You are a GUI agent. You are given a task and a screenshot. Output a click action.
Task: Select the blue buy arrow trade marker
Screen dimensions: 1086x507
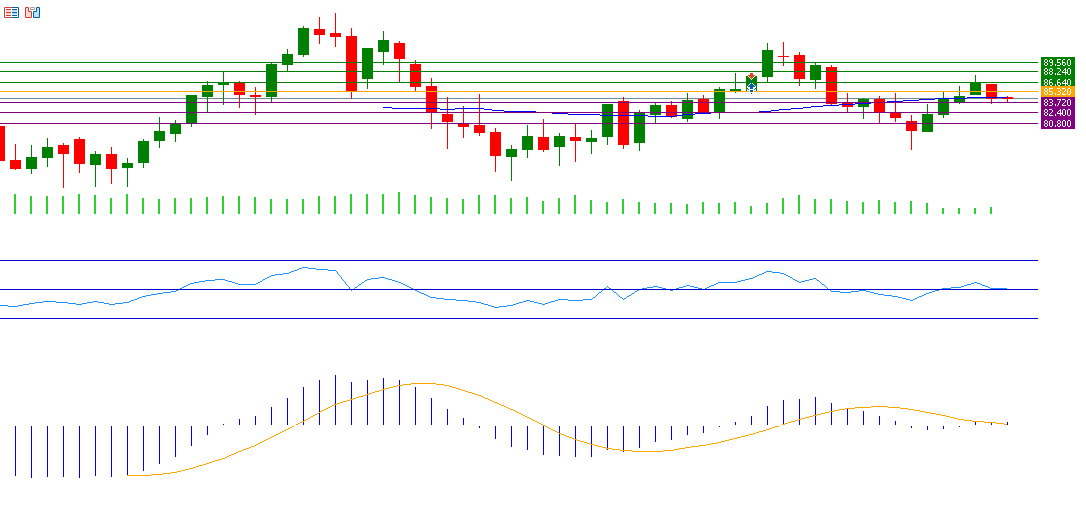pos(751,88)
